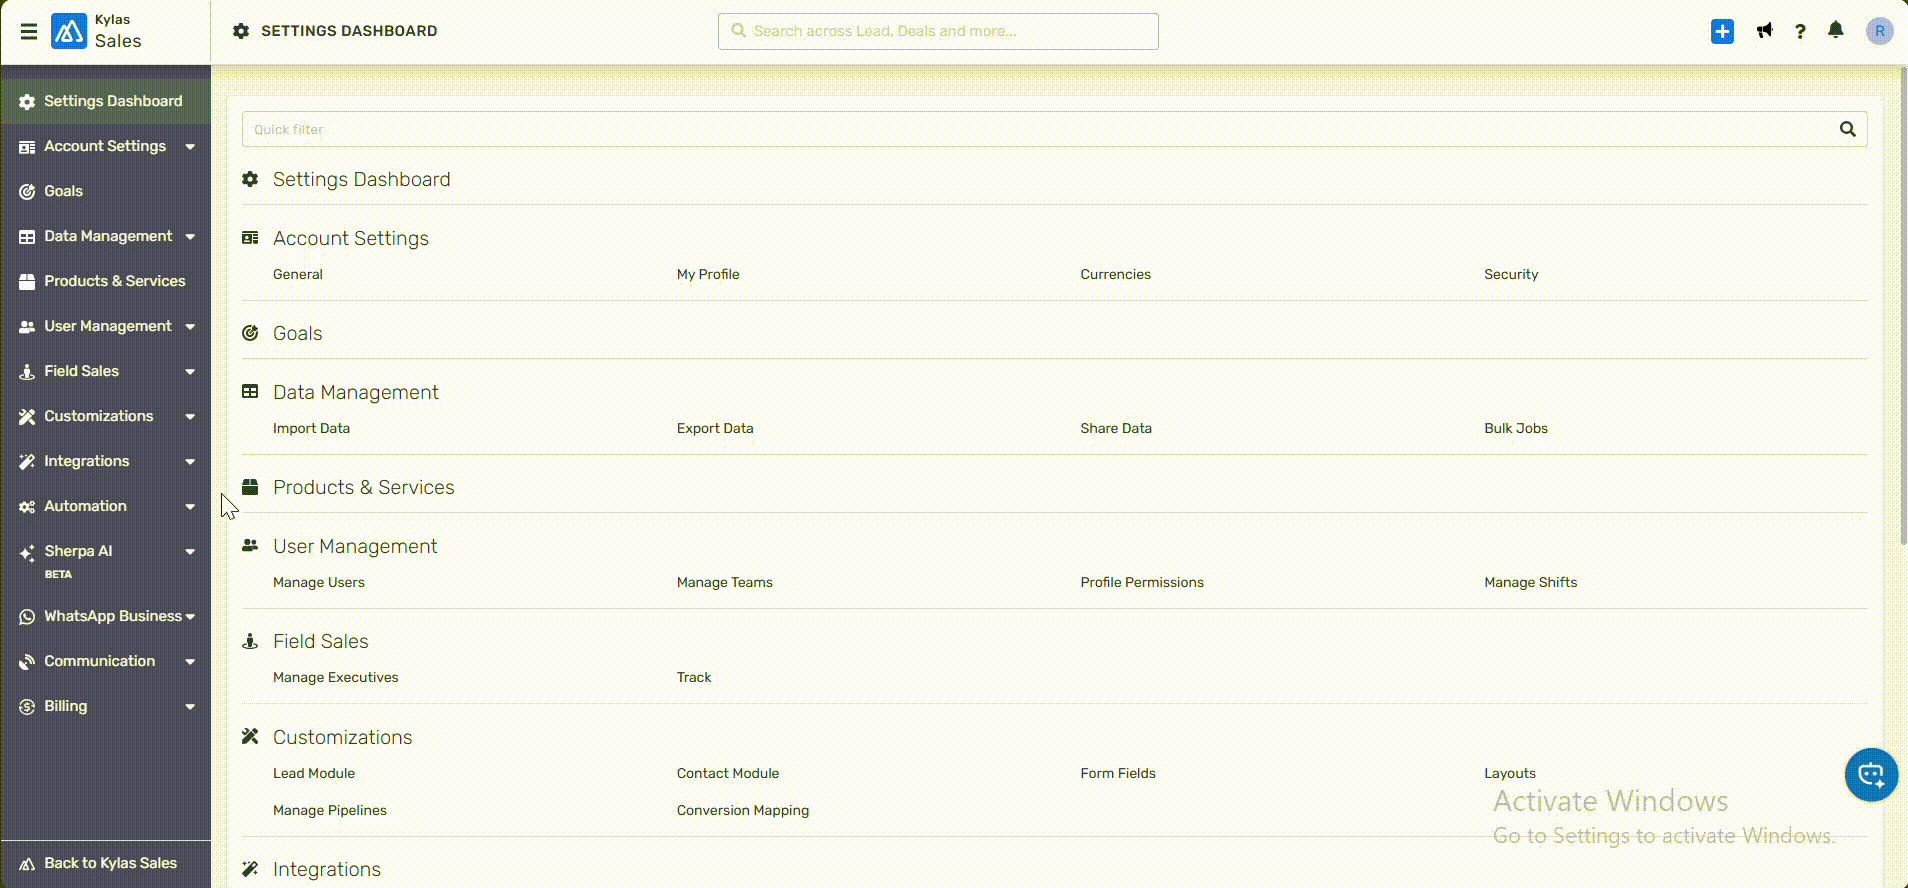Click the Goals icon in the sidebar

[x=27, y=192]
